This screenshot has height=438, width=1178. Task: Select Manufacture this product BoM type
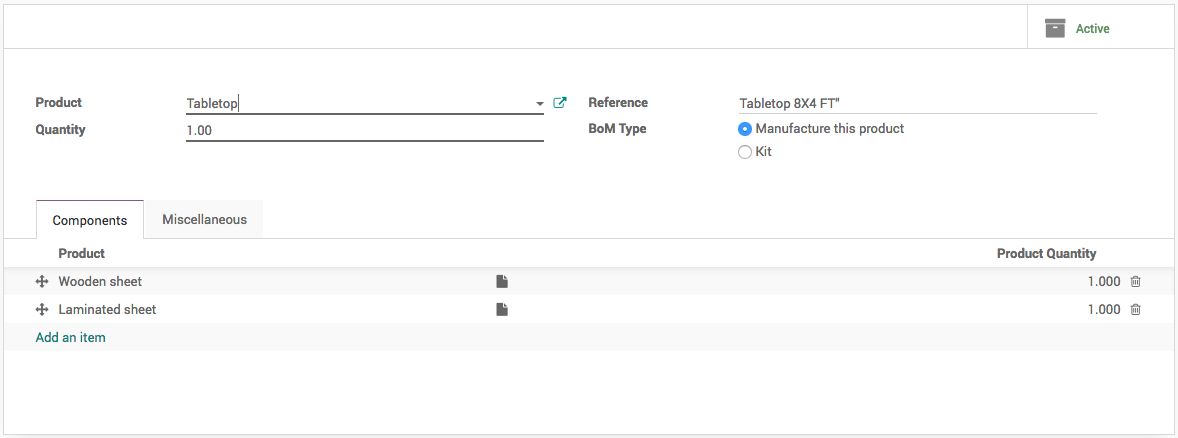pyautogui.click(x=745, y=129)
